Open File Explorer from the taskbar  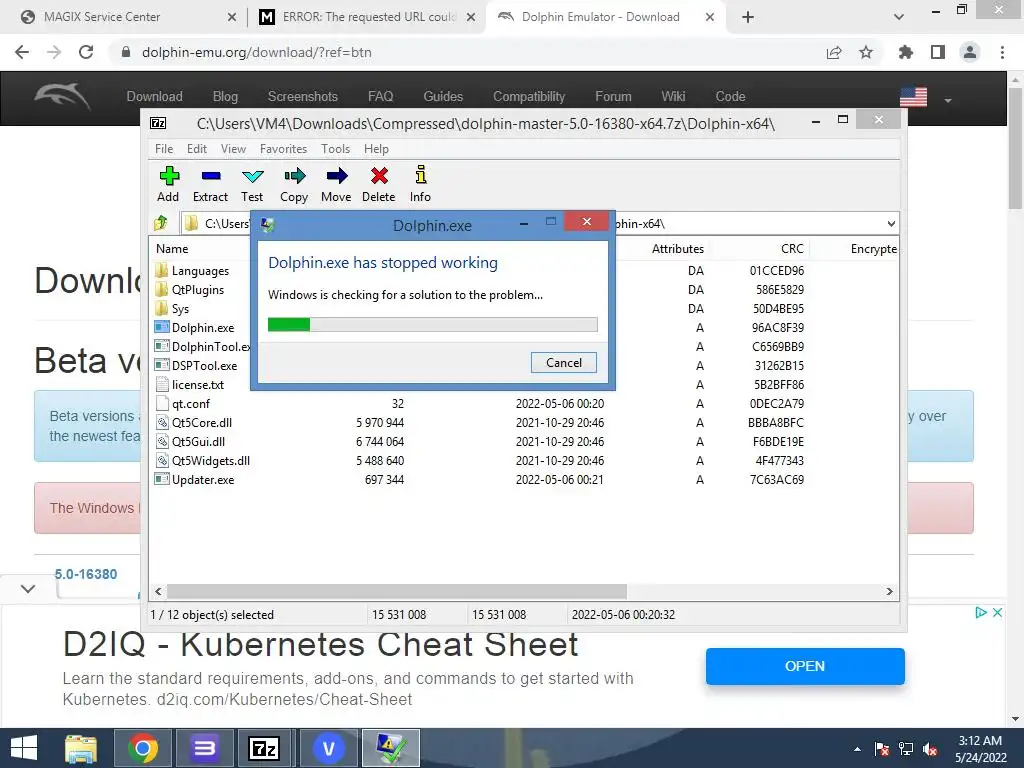[x=81, y=748]
